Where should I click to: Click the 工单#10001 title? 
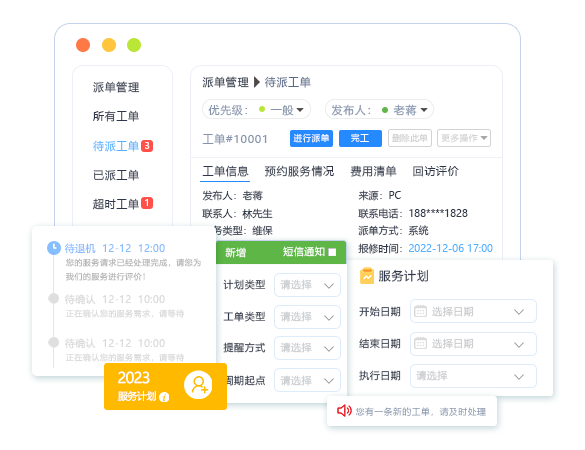tap(235, 139)
